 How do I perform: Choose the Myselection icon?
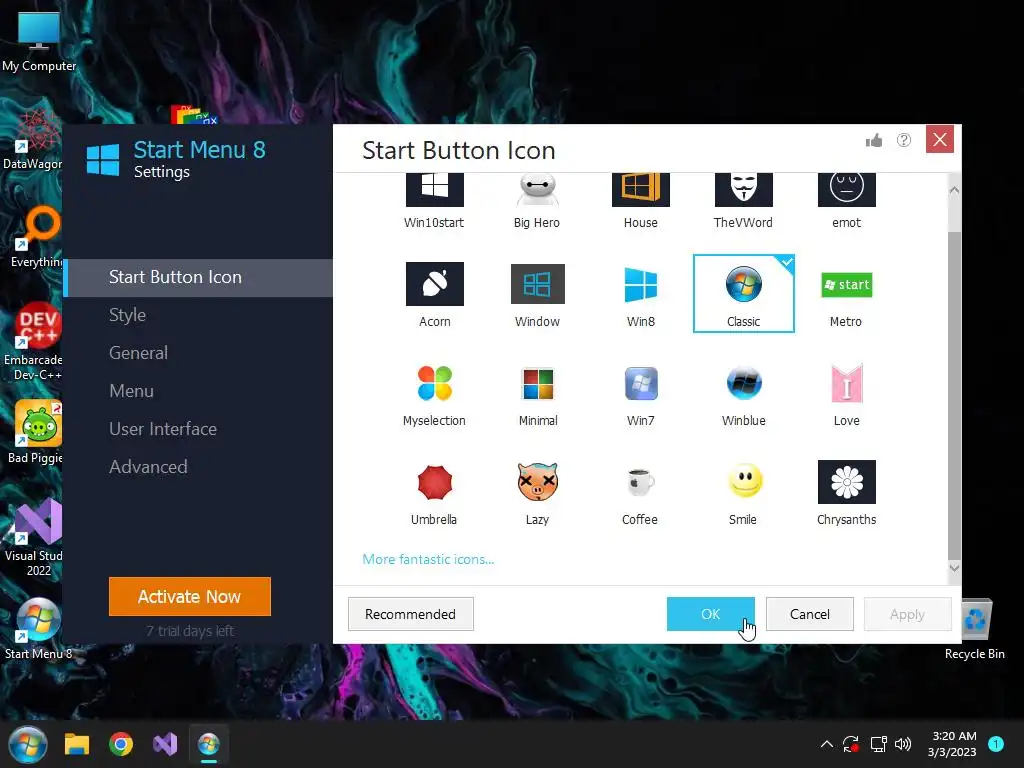coord(434,393)
